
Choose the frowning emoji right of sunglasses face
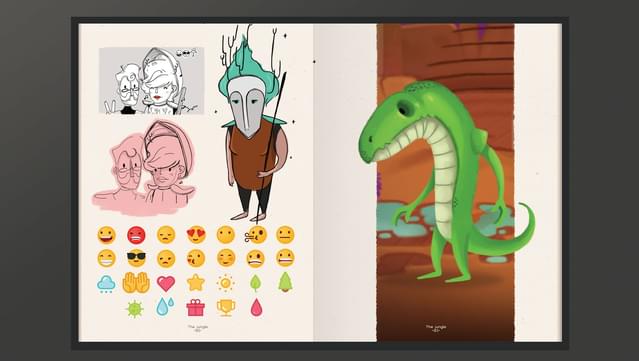click(x=166, y=259)
